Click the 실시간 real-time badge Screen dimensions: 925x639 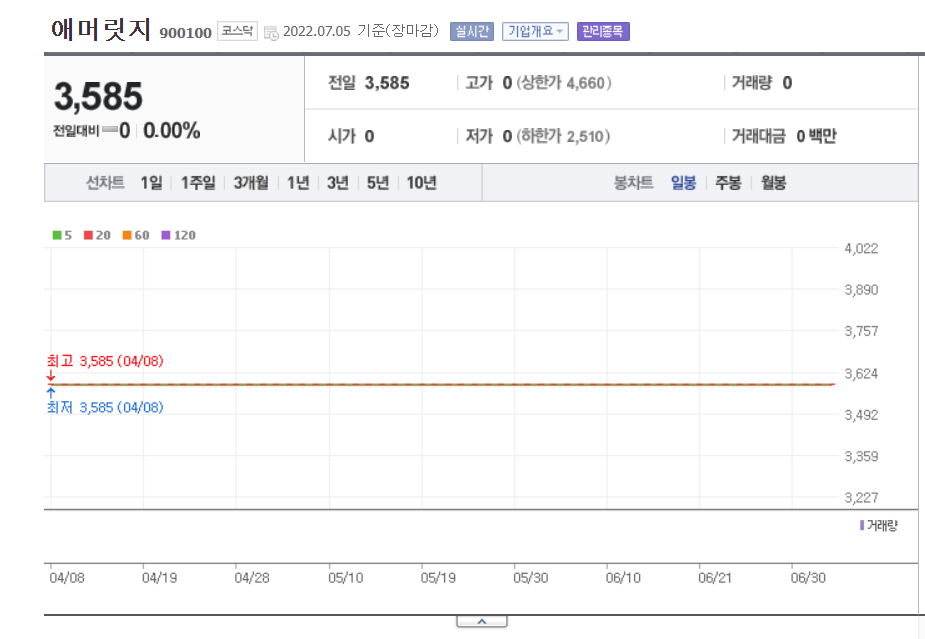tap(471, 31)
